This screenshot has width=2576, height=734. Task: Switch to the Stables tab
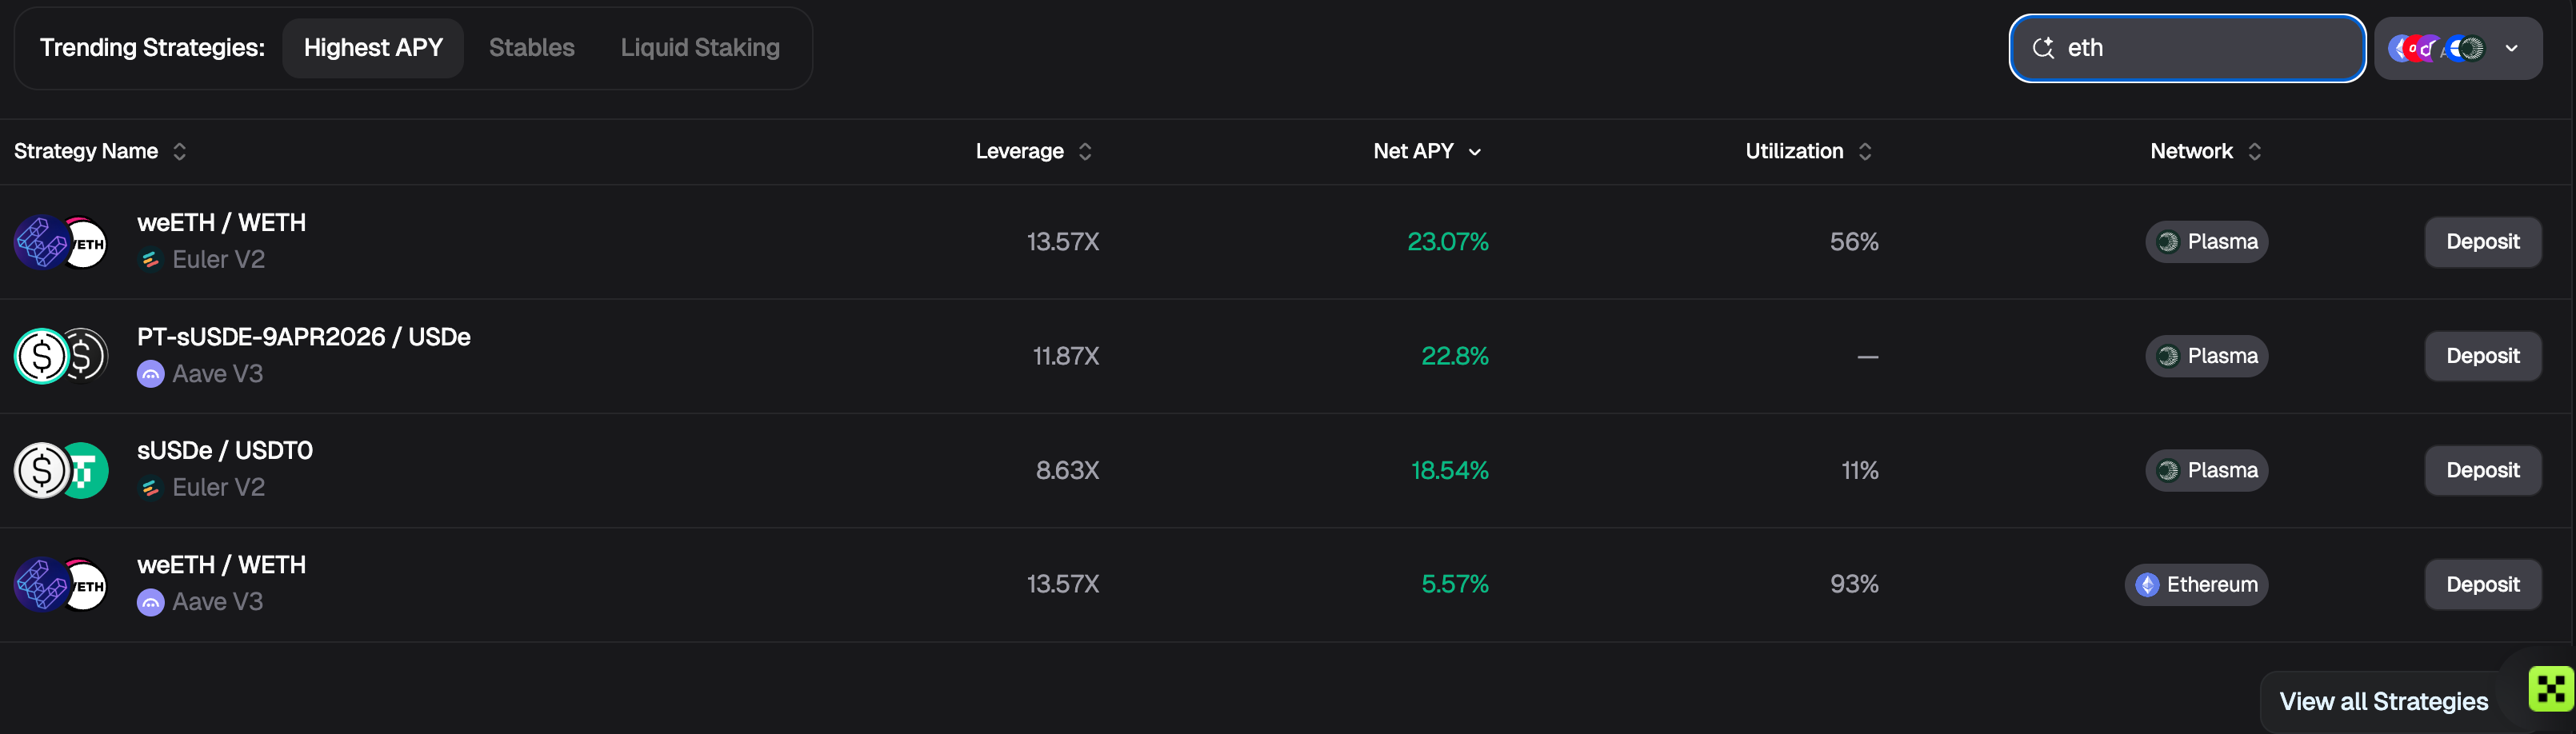[532, 48]
